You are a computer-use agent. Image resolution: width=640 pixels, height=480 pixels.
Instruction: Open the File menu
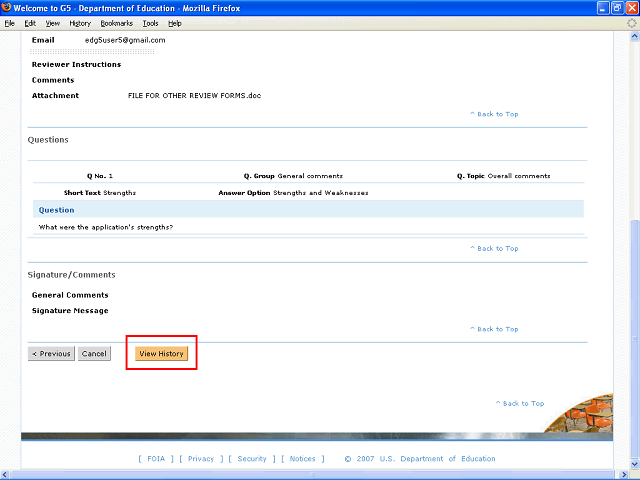click(x=9, y=23)
